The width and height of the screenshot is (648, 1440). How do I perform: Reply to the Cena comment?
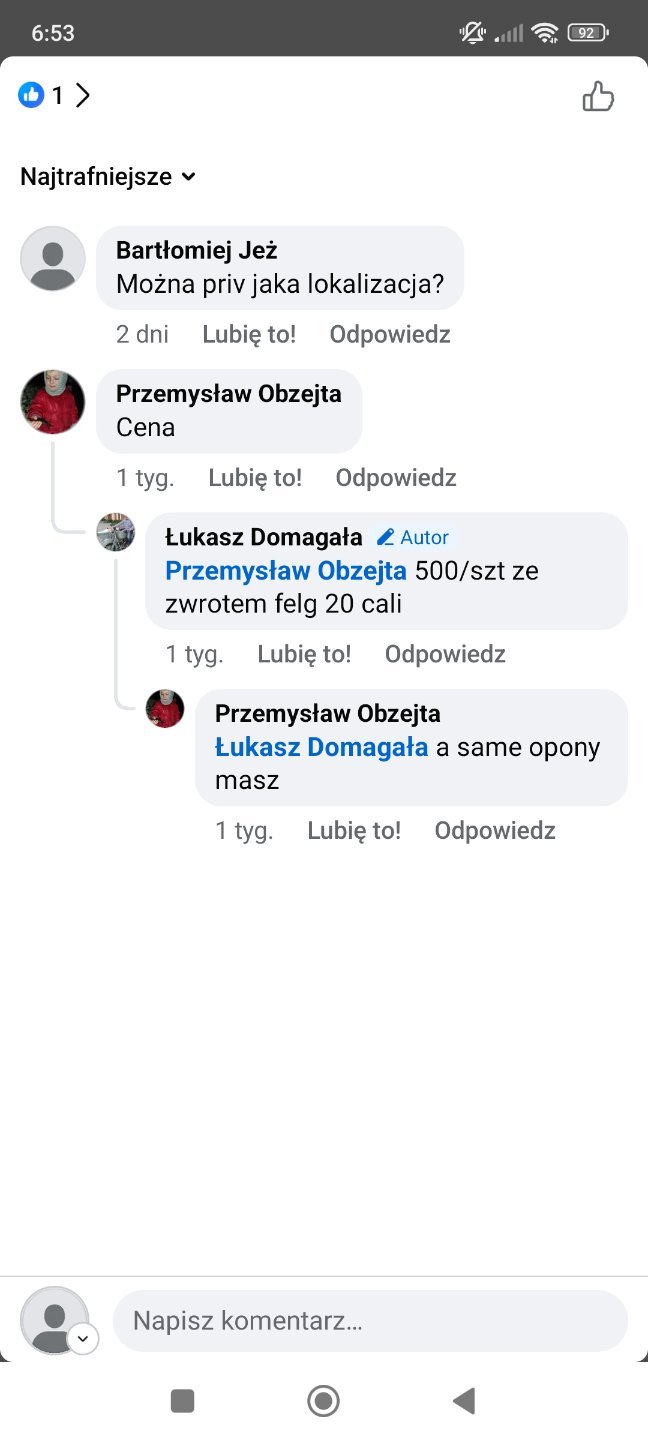[x=396, y=478]
